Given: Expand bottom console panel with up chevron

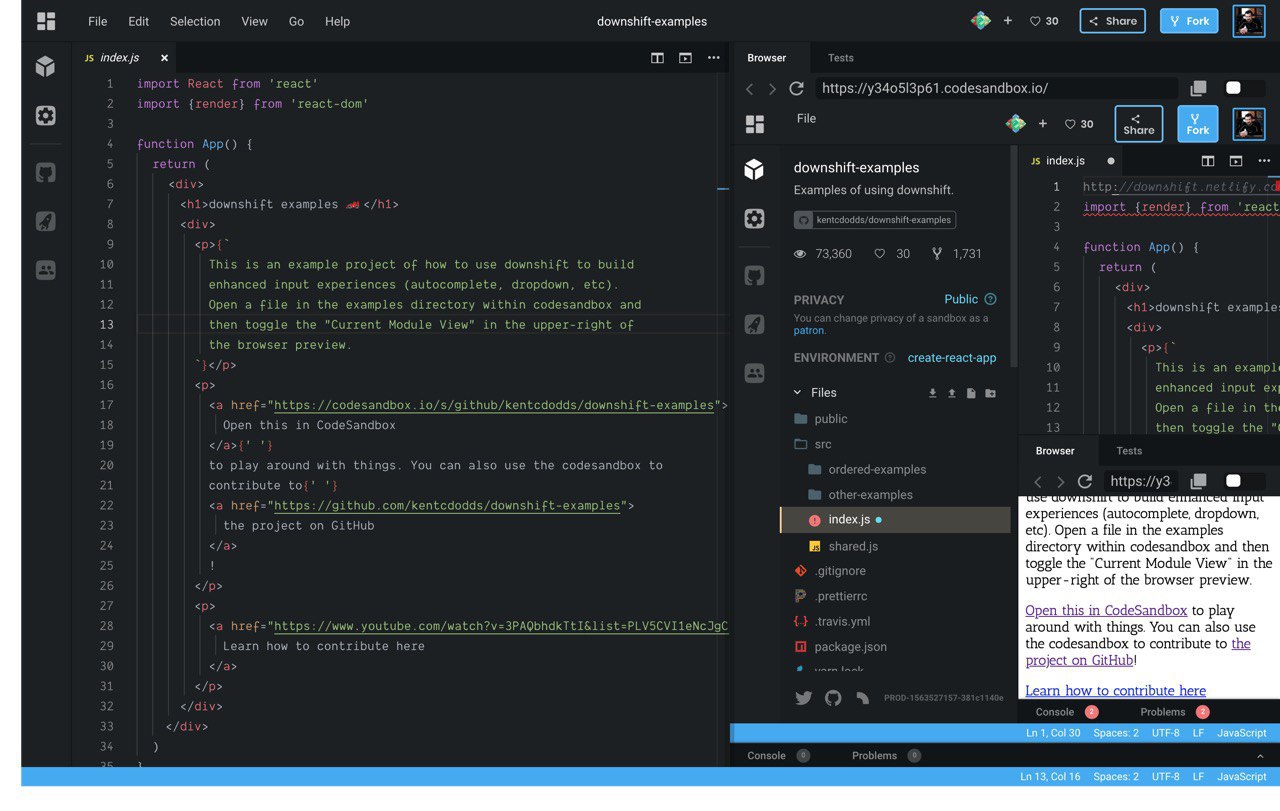Looking at the screenshot, I should [x=1259, y=756].
